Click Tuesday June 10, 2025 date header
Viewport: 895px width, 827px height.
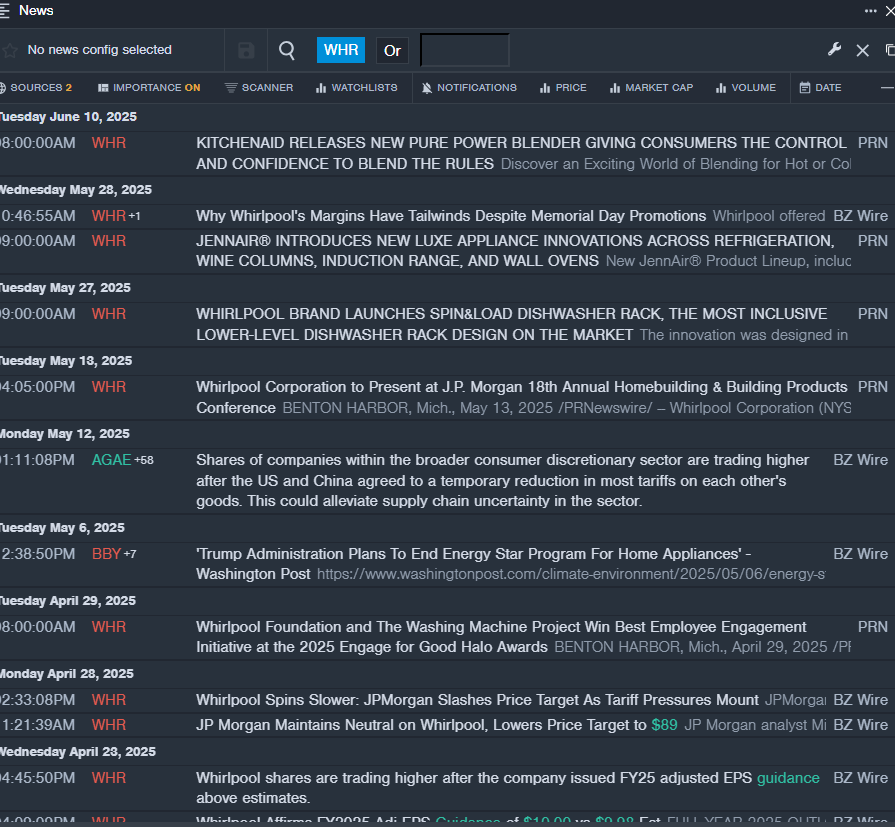(x=68, y=116)
